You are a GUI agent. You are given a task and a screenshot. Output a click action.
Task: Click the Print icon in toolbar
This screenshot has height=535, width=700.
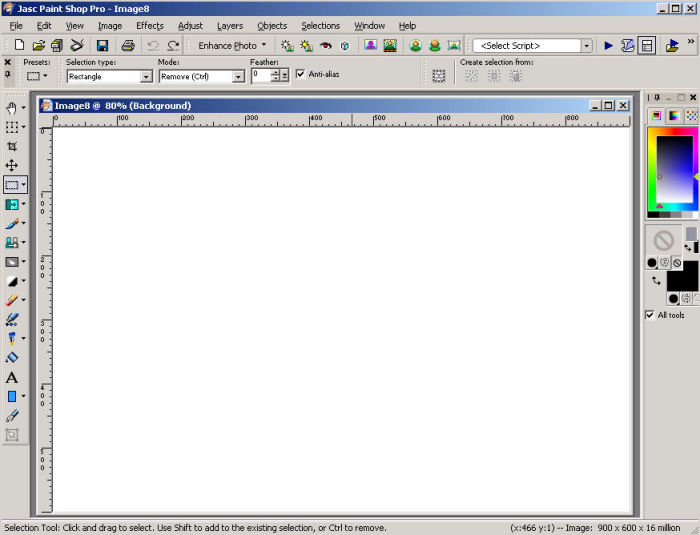coord(127,46)
